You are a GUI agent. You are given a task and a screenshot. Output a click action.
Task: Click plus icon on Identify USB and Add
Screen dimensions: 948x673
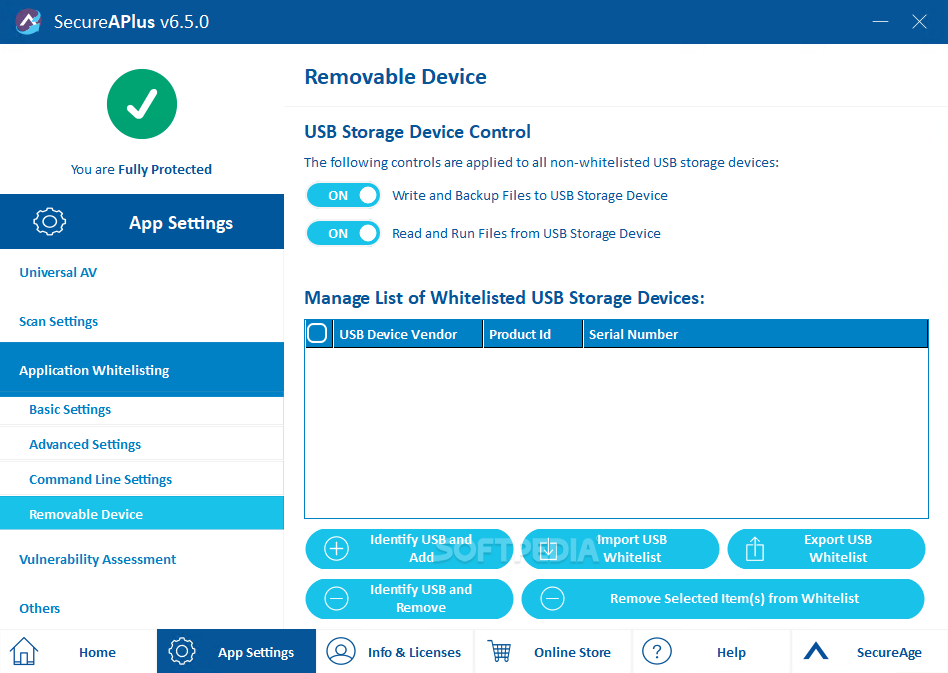tap(336, 548)
